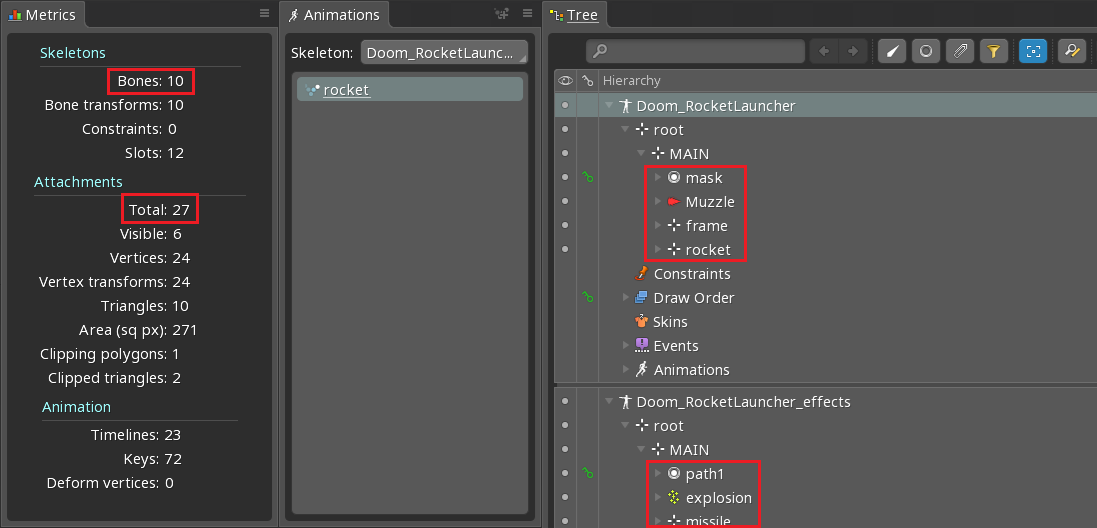Select the rocket animation in the list
Image resolution: width=1097 pixels, height=528 pixels.
[346, 90]
